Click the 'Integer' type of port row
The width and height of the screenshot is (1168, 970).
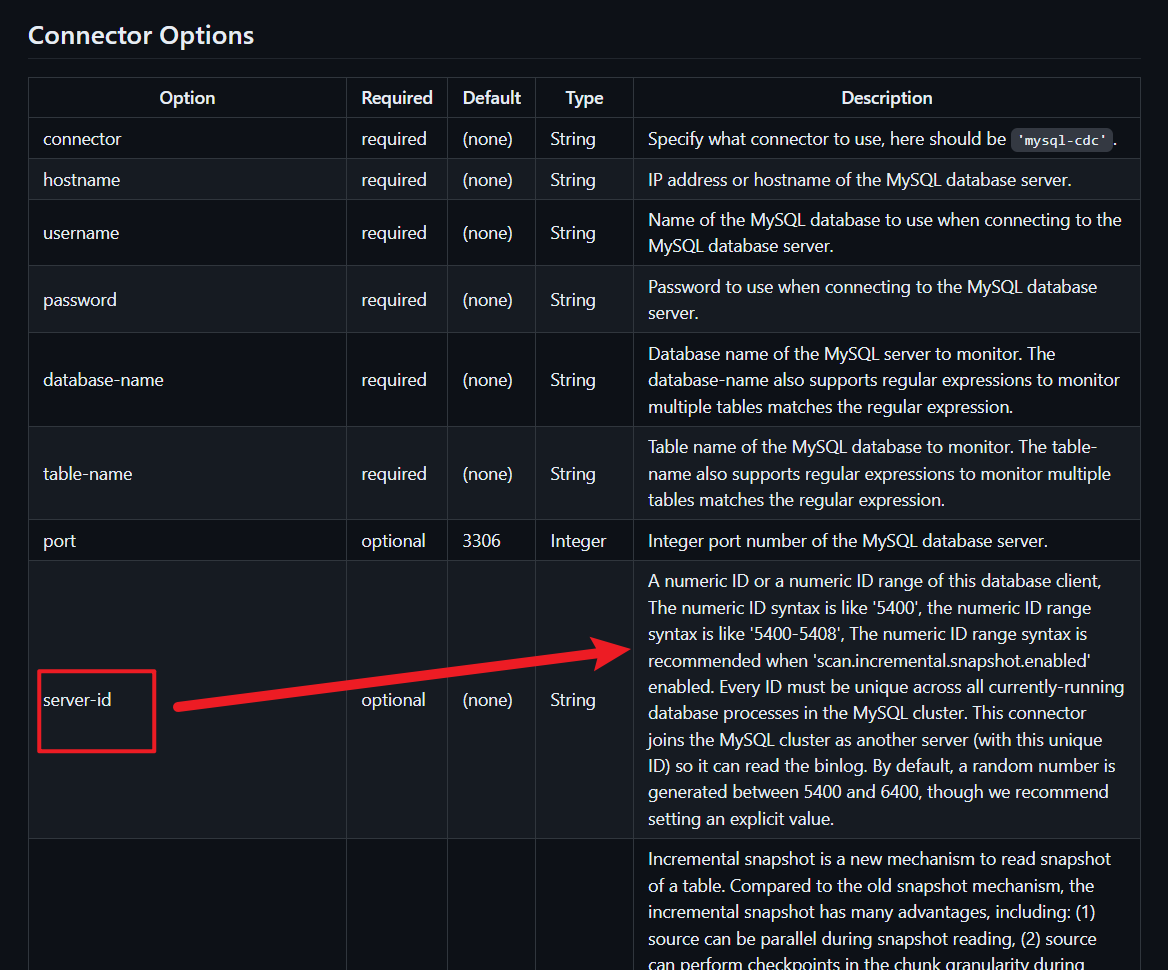578,541
